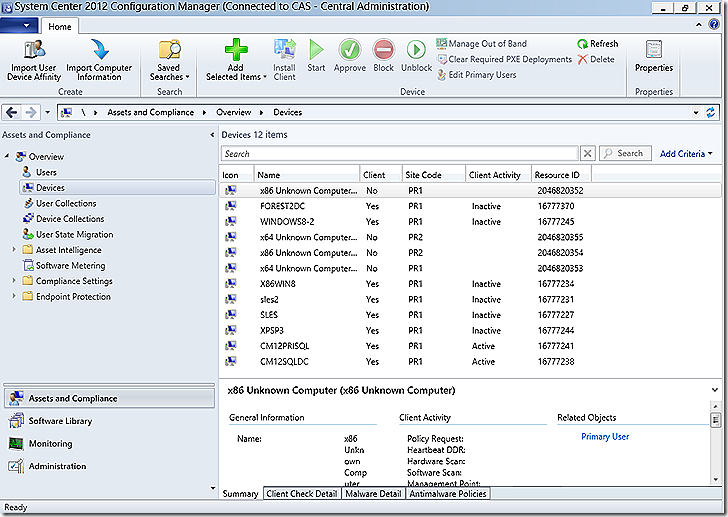
Task: Click the green Add Selected Items icon
Action: tap(234, 49)
